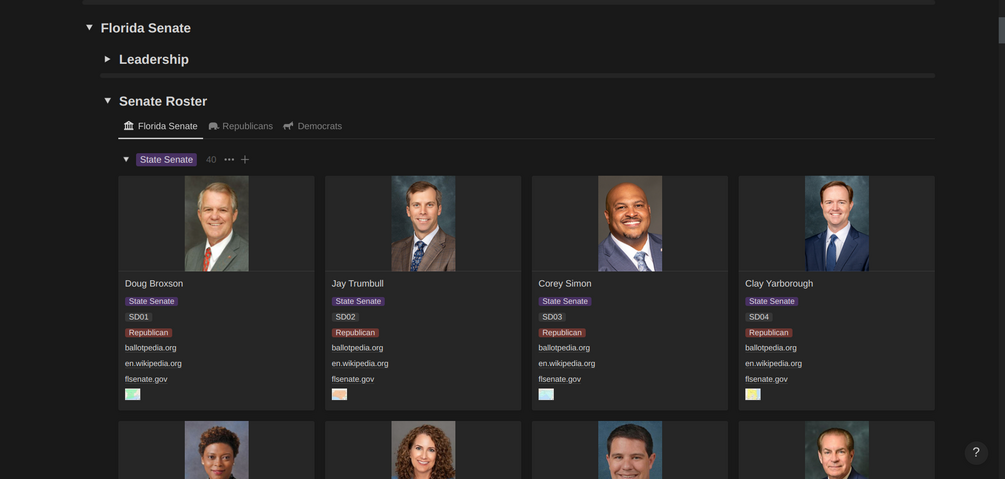Viewport: 1005px width, 479px height.
Task: Open the Doug Broxson card title
Action: click(x=154, y=283)
